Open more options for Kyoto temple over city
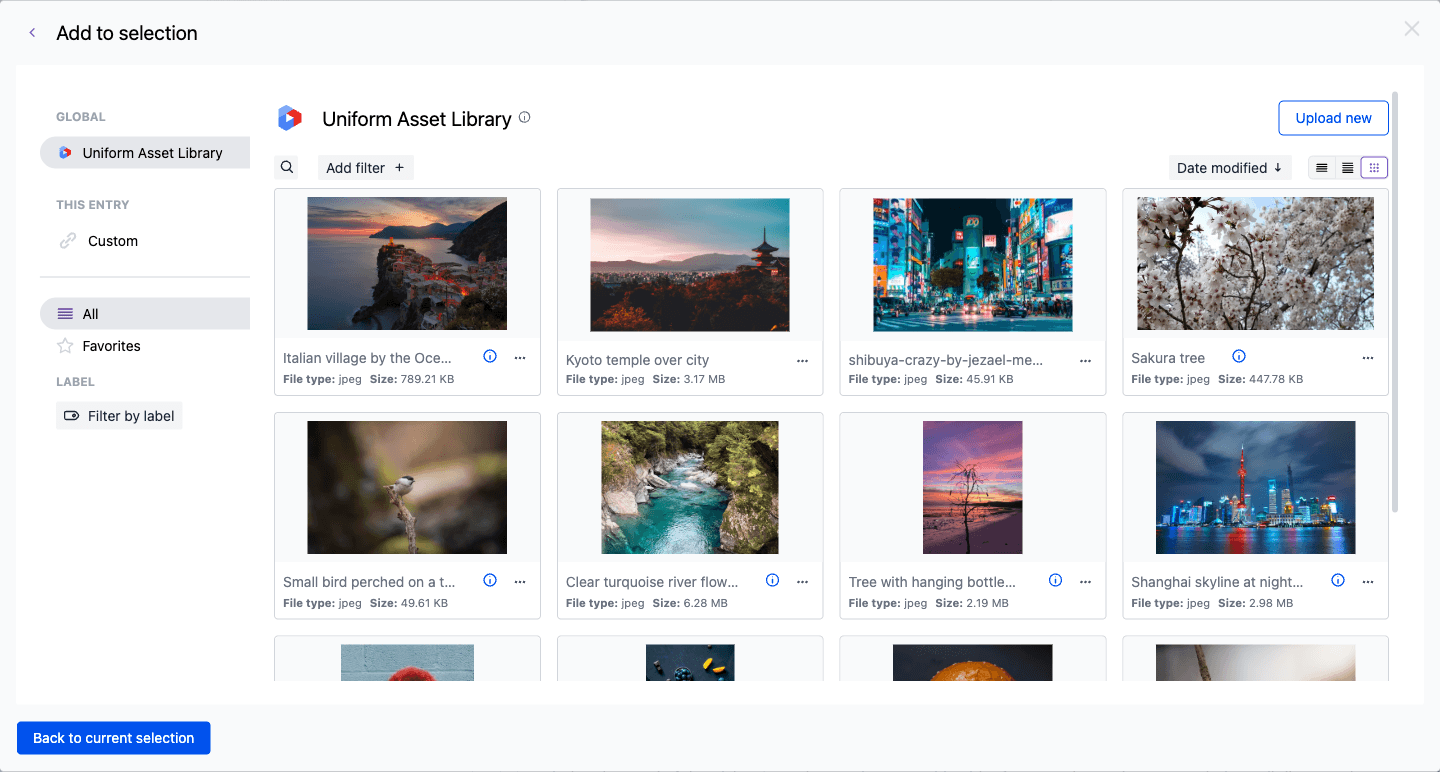The image size is (1440, 772). click(802, 361)
